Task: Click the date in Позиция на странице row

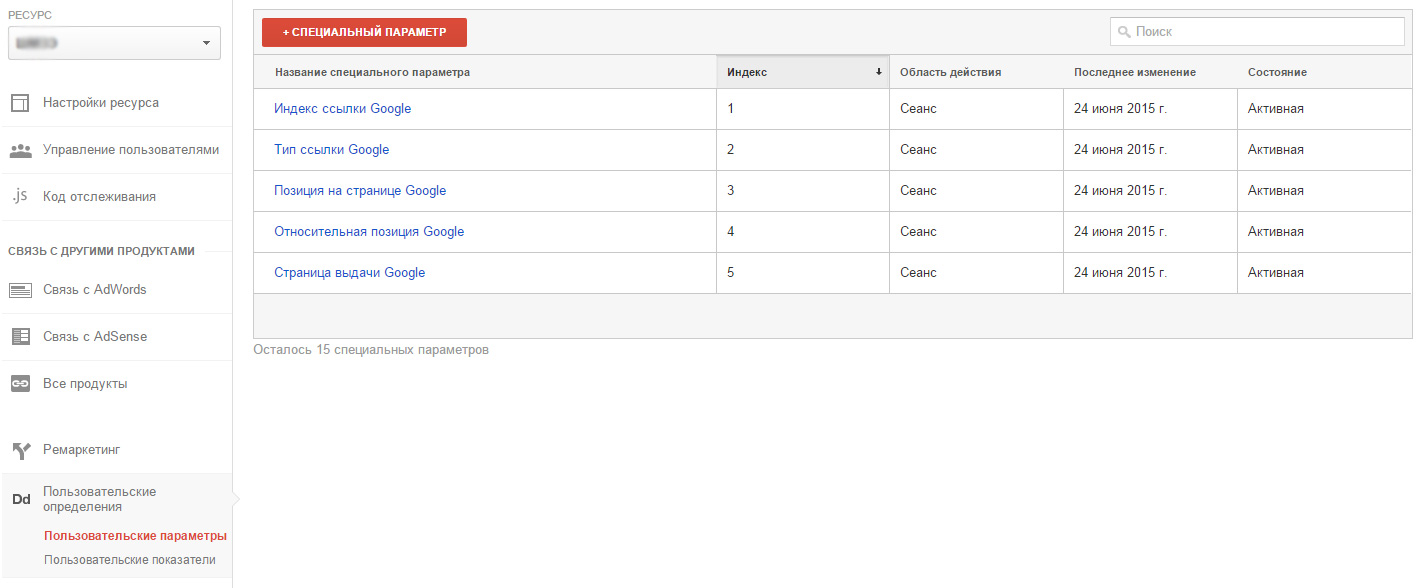Action: (1120, 191)
